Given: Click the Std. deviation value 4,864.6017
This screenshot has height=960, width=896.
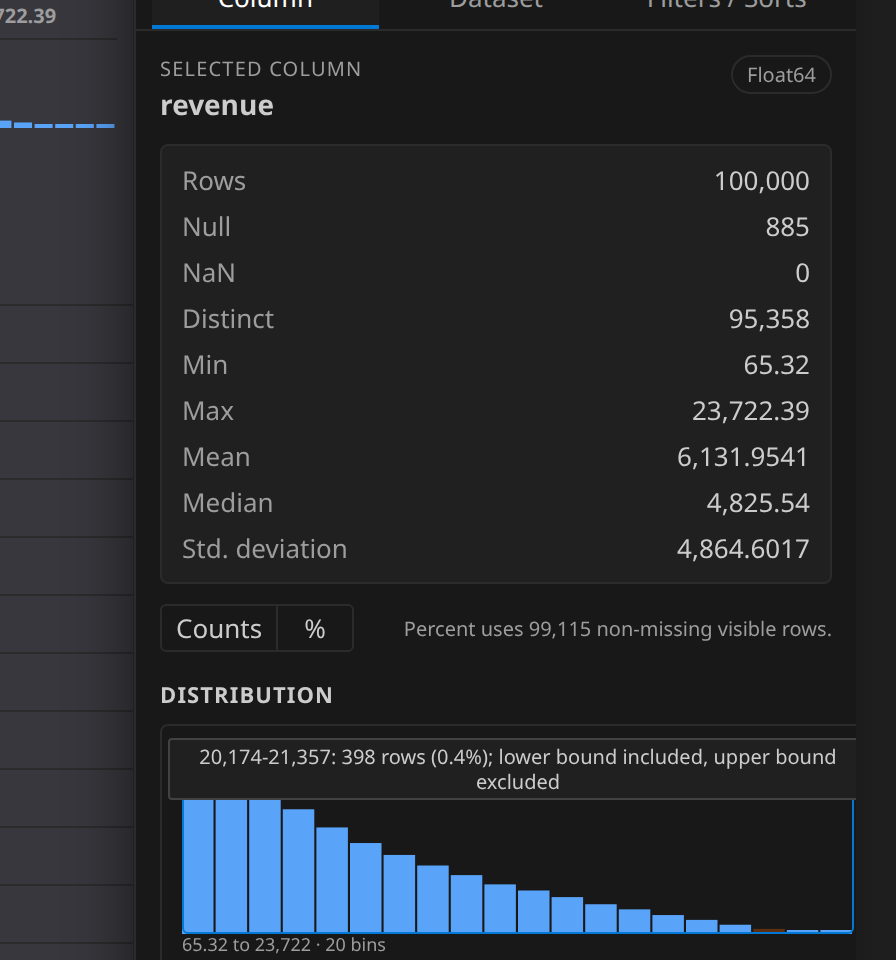Looking at the screenshot, I should 743,549.
